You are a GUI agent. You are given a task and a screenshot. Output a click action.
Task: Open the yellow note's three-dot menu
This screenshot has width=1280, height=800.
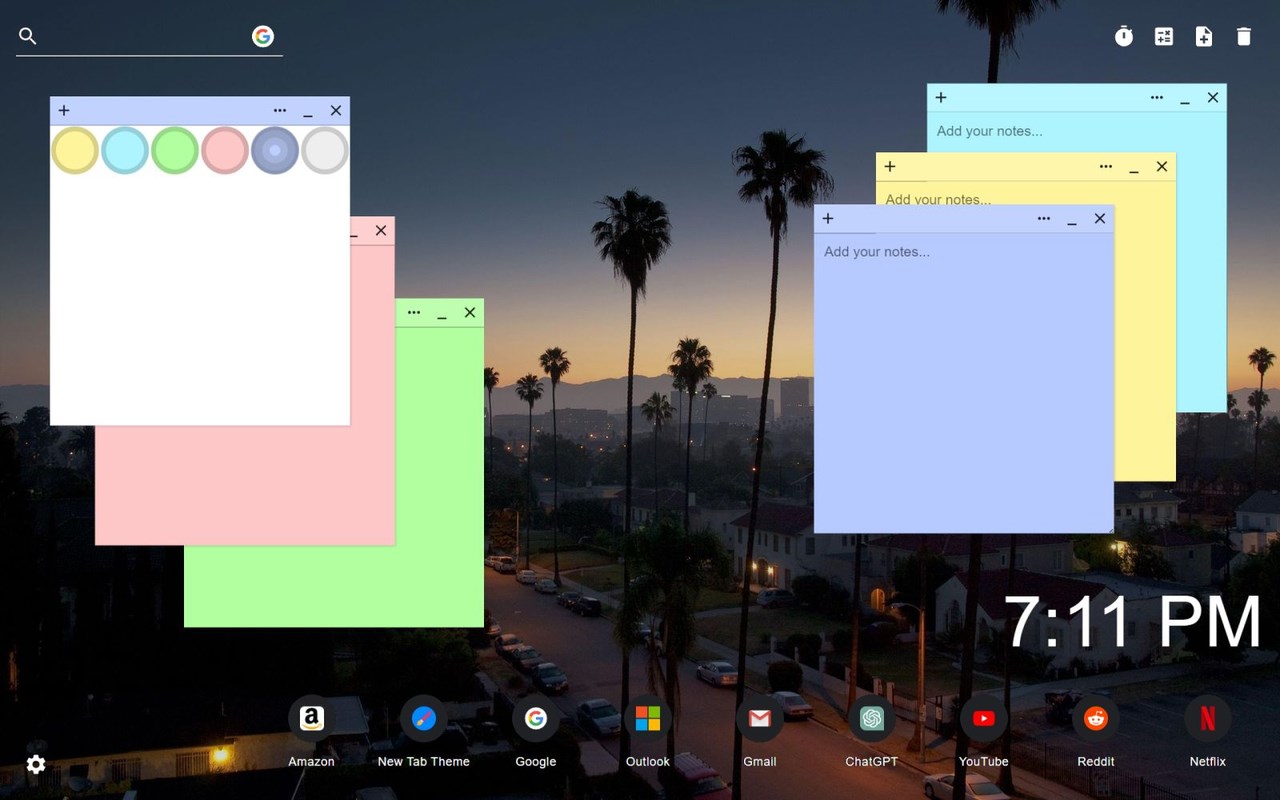(x=1106, y=167)
